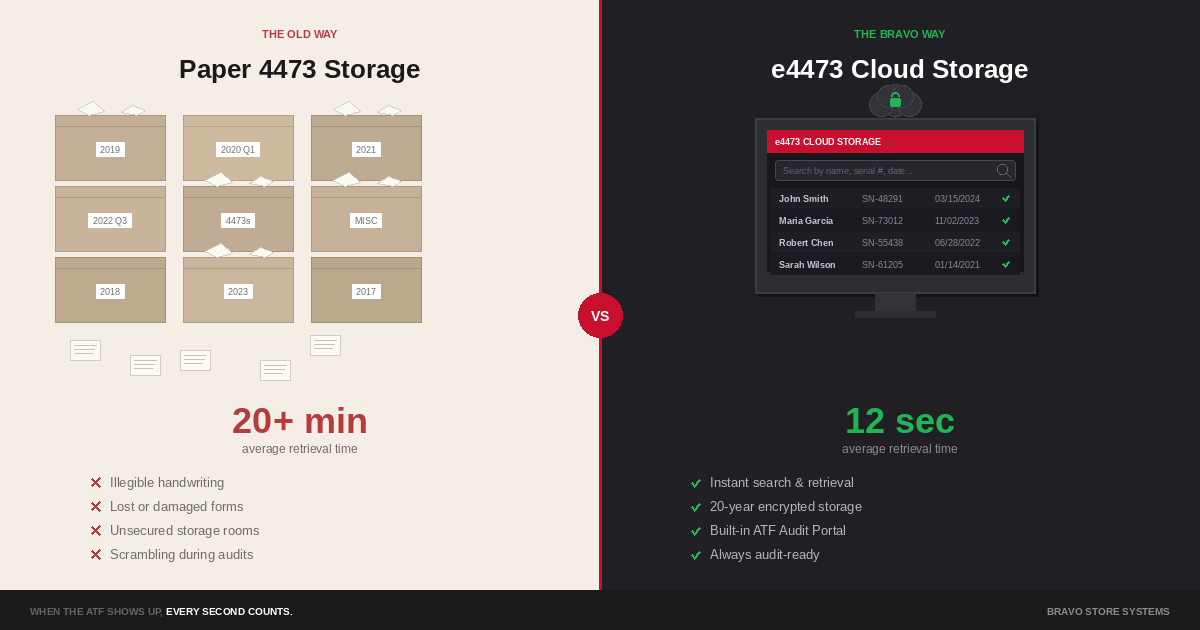
Task: Click the green check beside Built-in ATF Audit Portal
Action: [696, 531]
